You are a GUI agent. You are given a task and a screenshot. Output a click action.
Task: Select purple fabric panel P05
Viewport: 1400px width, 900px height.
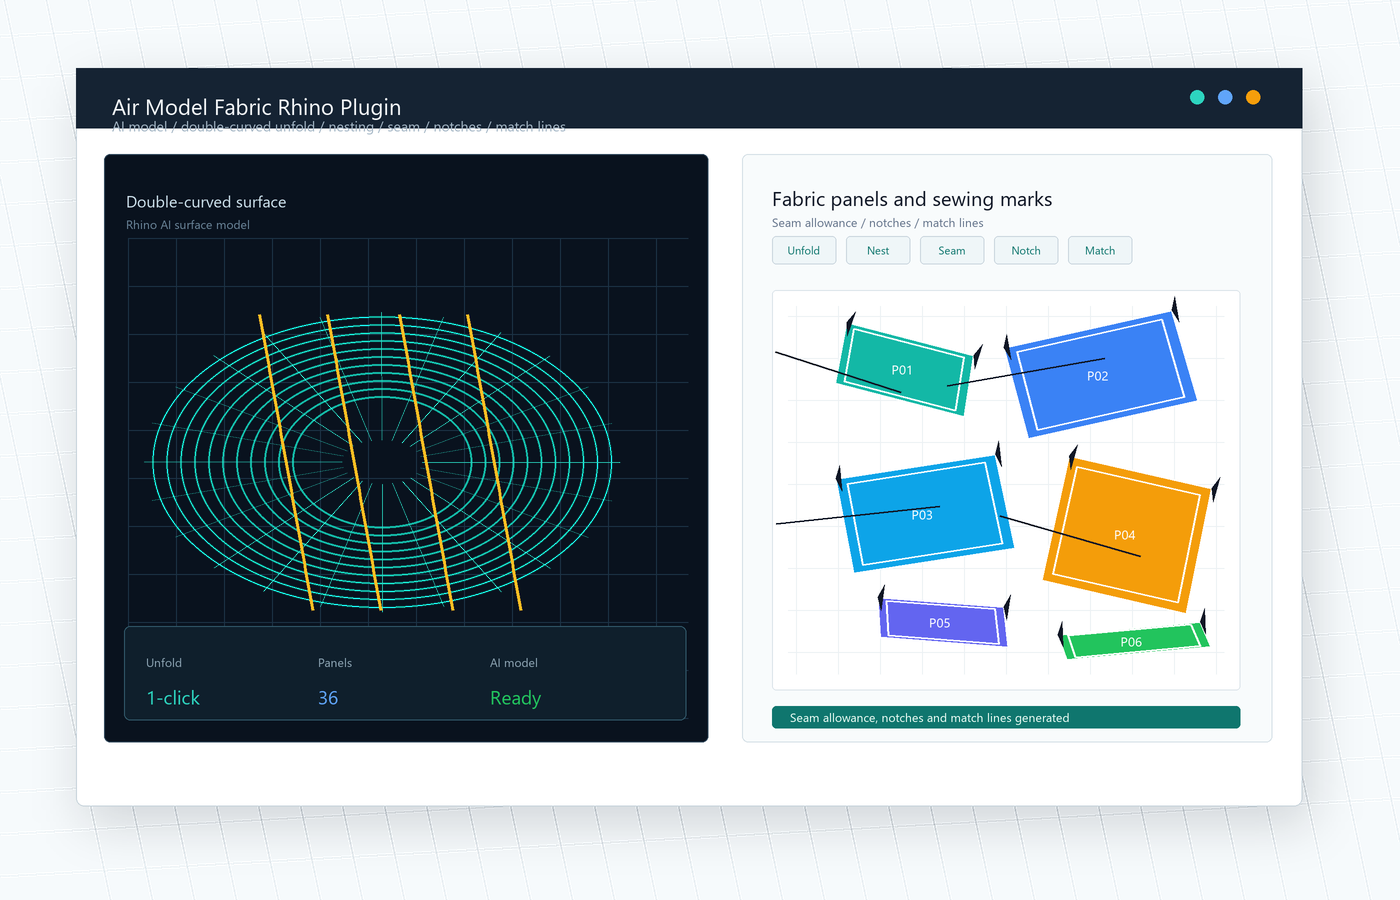click(942, 622)
